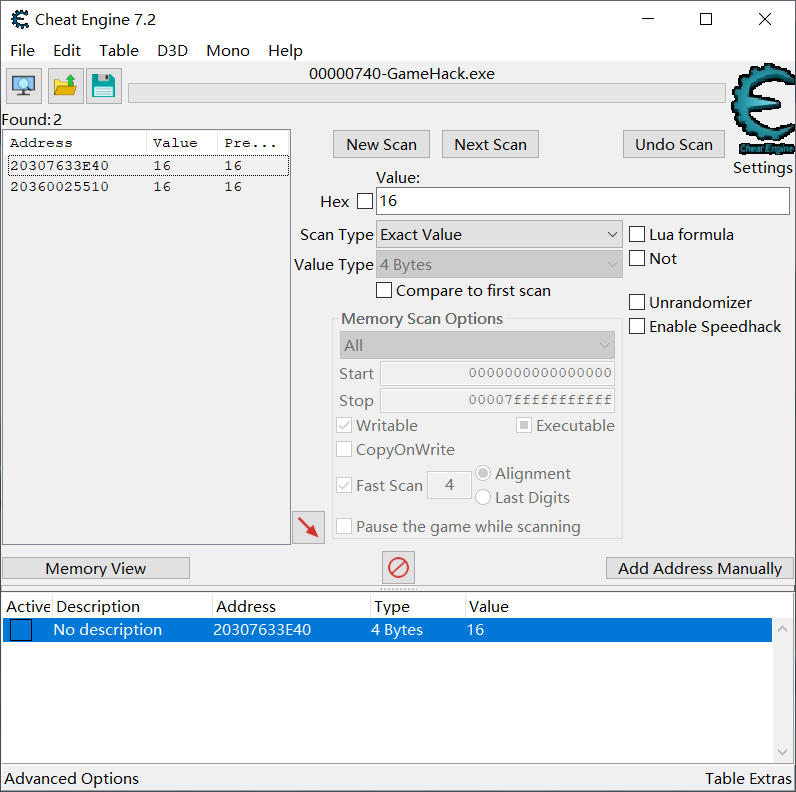Click address table scrollbar down arrow

[x=782, y=752]
